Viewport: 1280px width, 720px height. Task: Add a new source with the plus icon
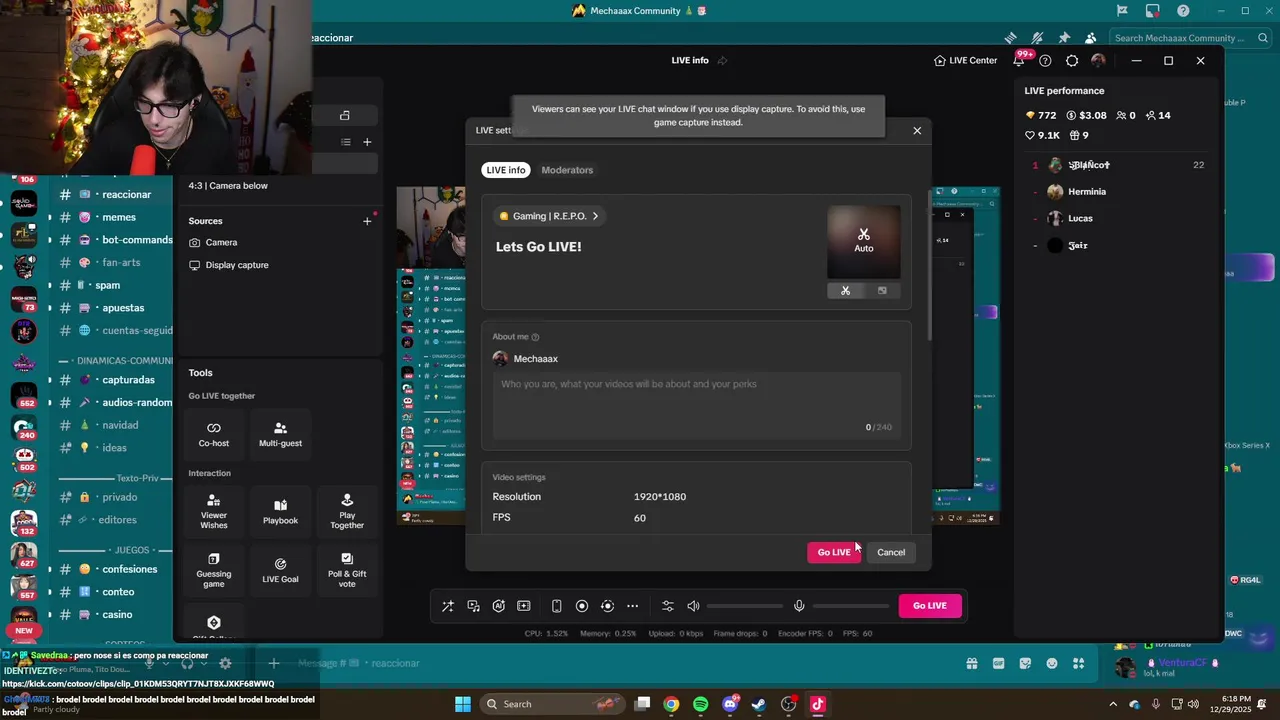(367, 221)
